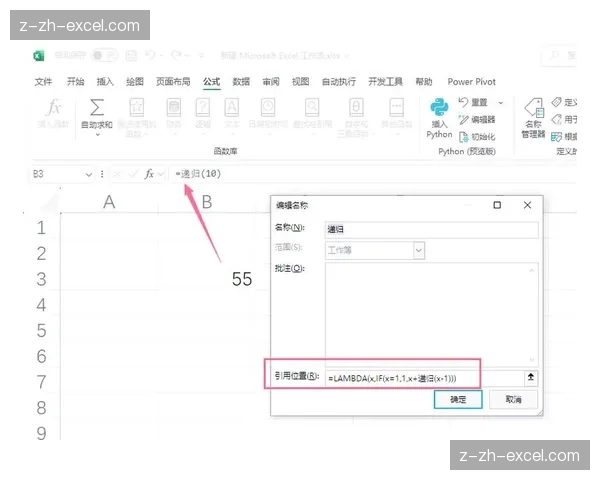
Task: Open the 其他函数 icon
Action: pos(396,108)
